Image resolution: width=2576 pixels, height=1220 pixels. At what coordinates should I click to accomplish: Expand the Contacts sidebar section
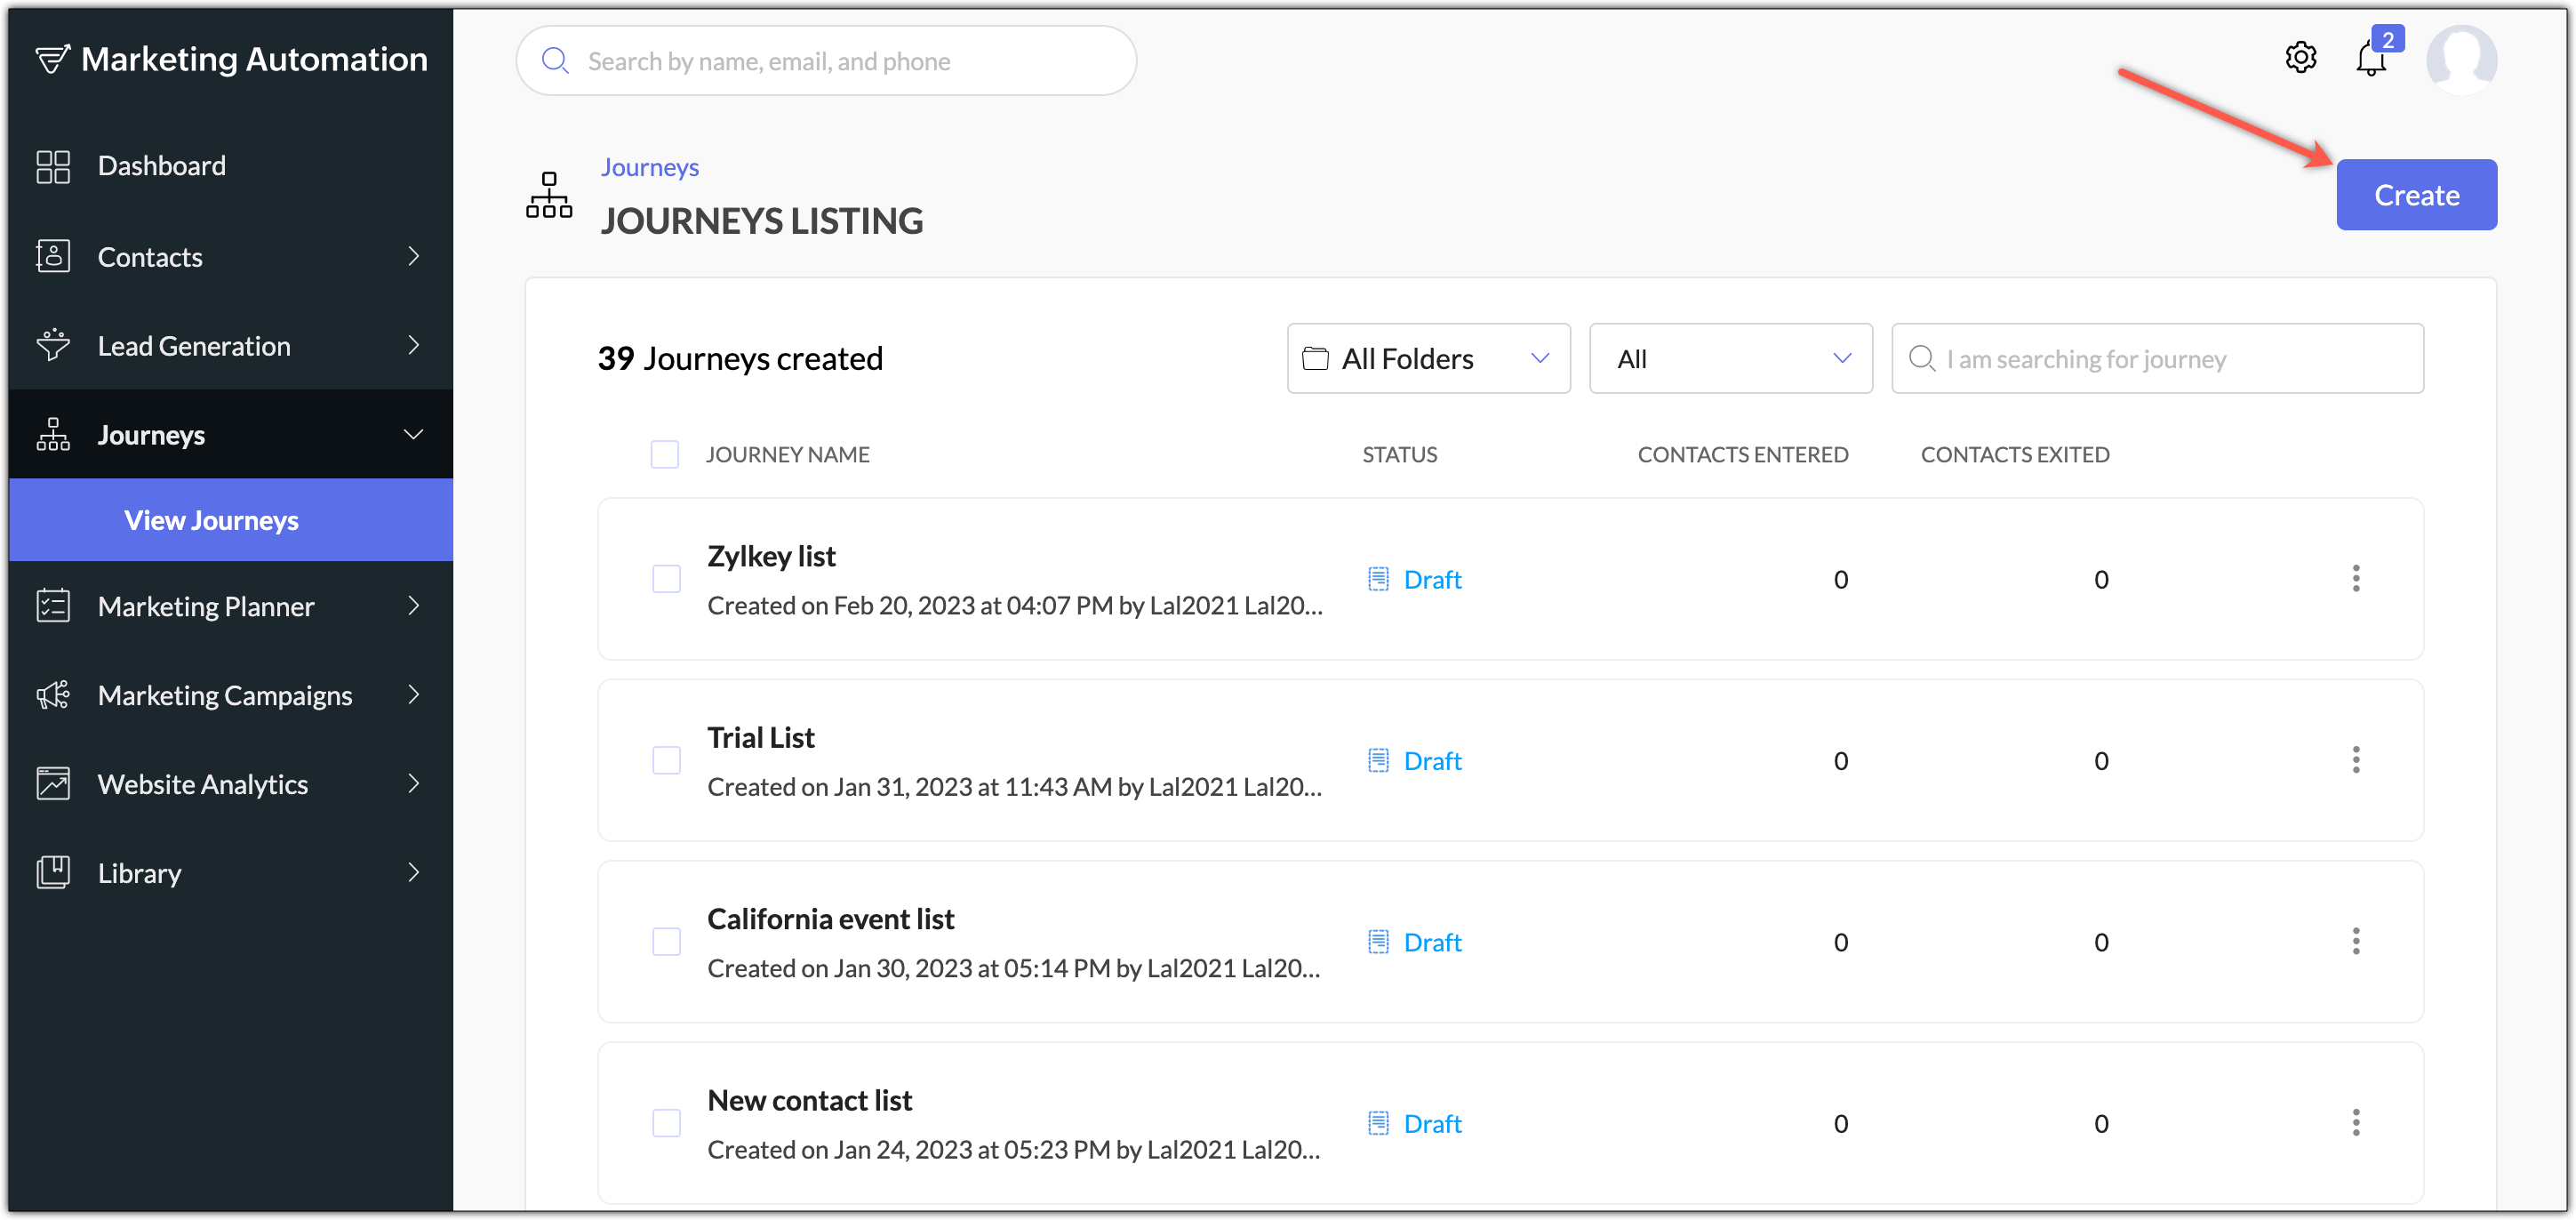point(231,257)
